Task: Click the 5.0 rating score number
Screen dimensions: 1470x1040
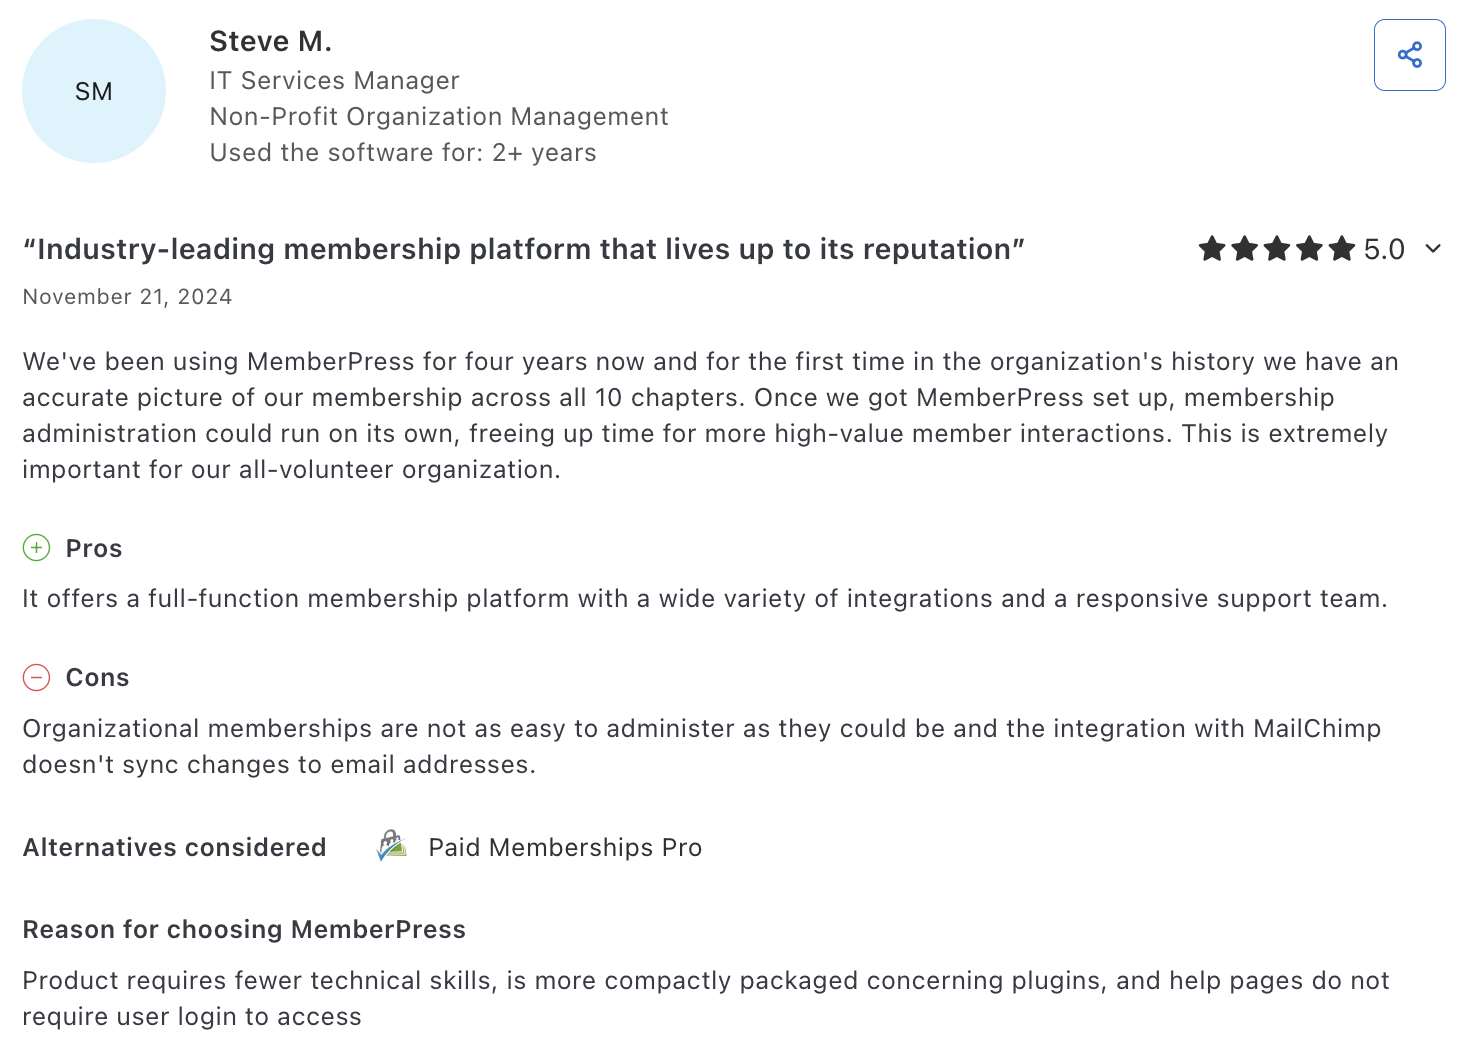Action: click(1384, 249)
